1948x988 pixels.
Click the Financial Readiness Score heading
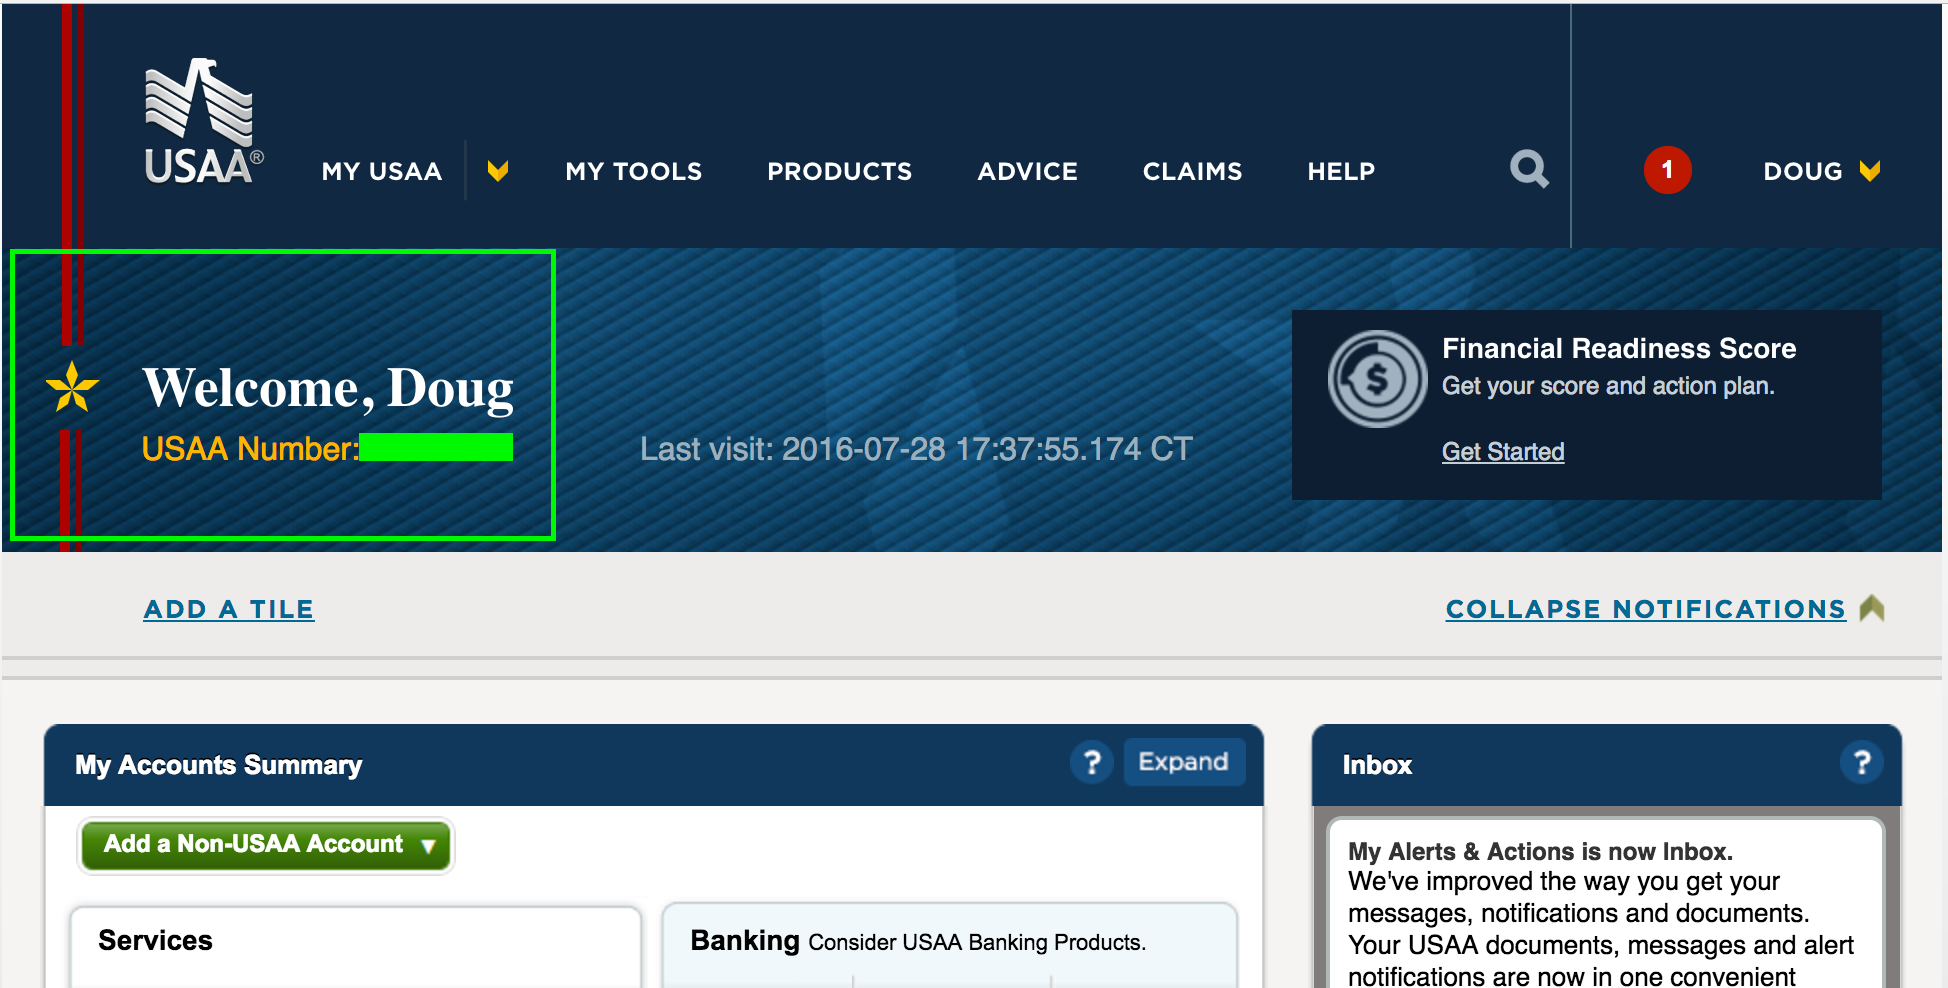tap(1619, 348)
